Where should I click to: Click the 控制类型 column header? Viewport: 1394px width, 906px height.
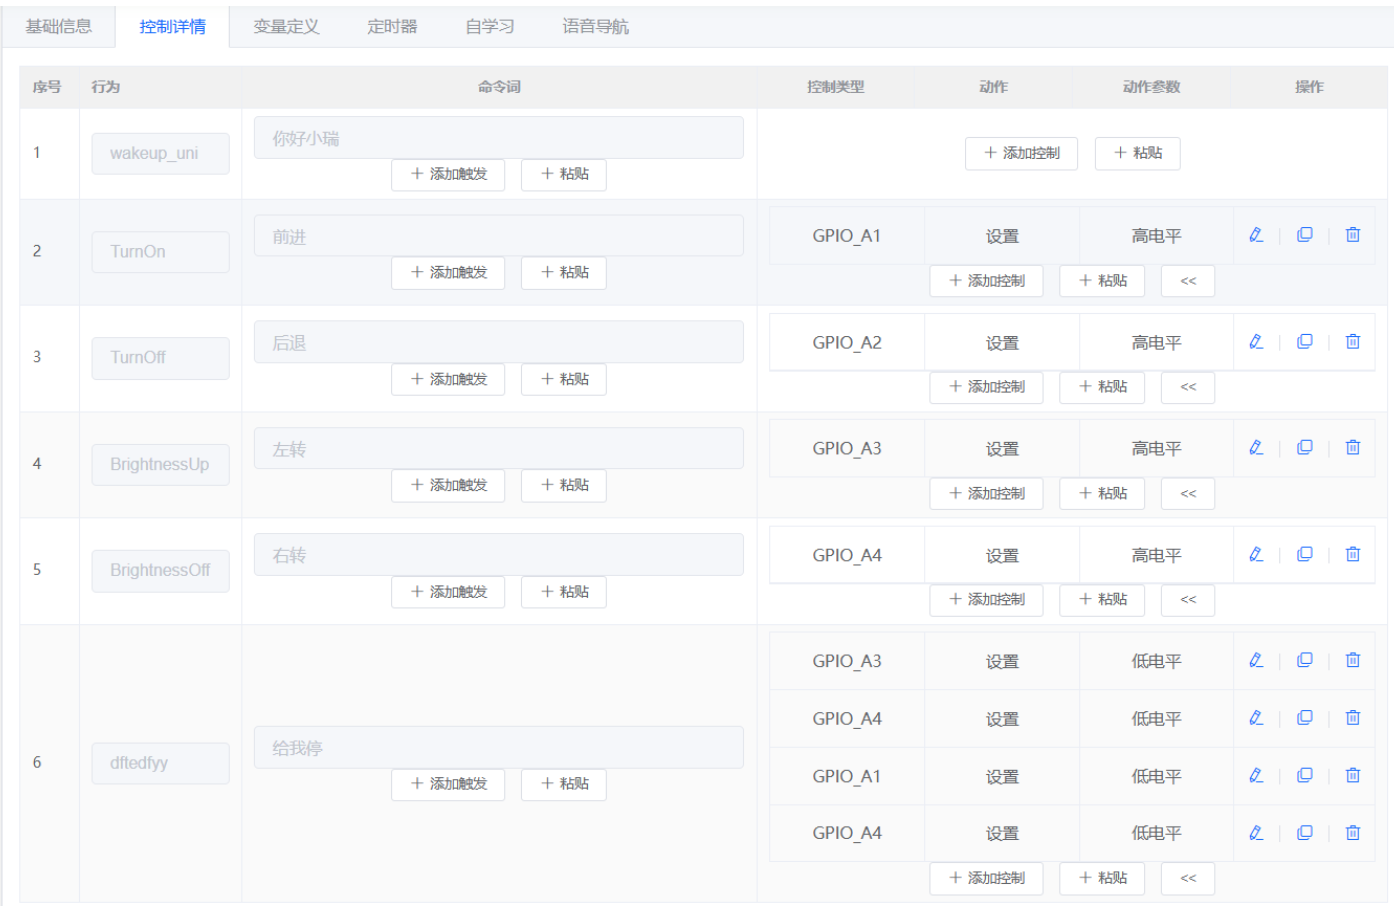click(x=836, y=87)
